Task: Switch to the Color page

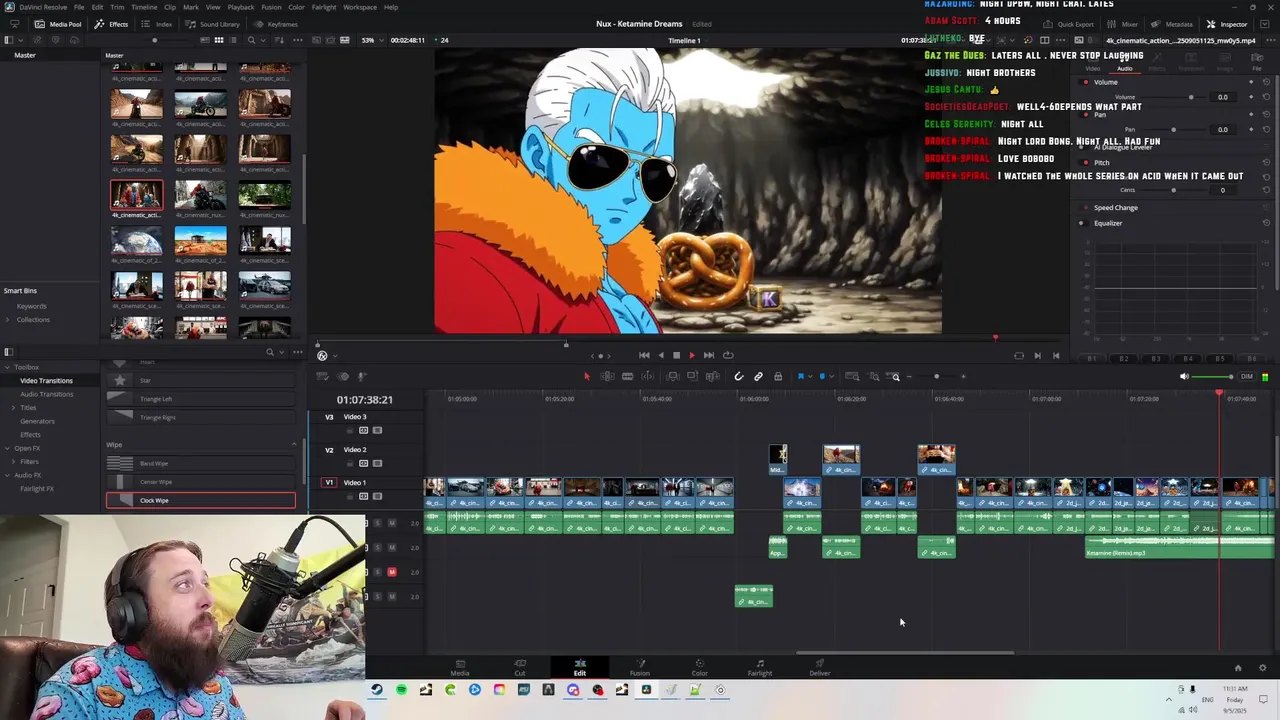Action: [x=700, y=667]
